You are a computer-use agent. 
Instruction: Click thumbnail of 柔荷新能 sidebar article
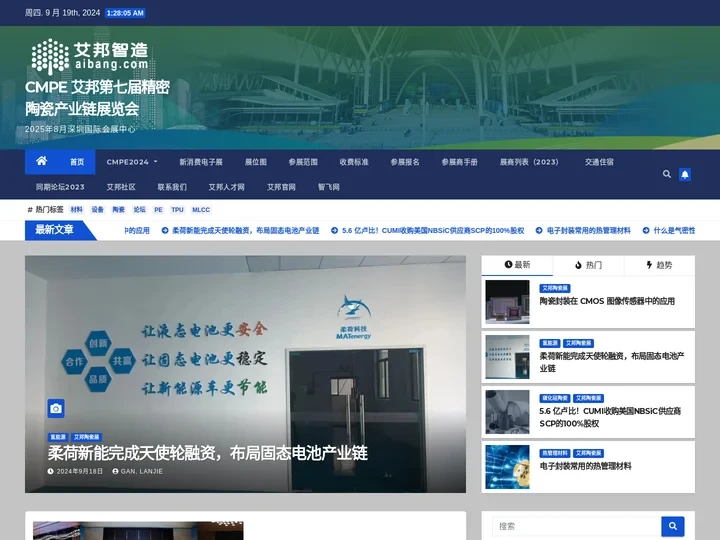(507, 357)
